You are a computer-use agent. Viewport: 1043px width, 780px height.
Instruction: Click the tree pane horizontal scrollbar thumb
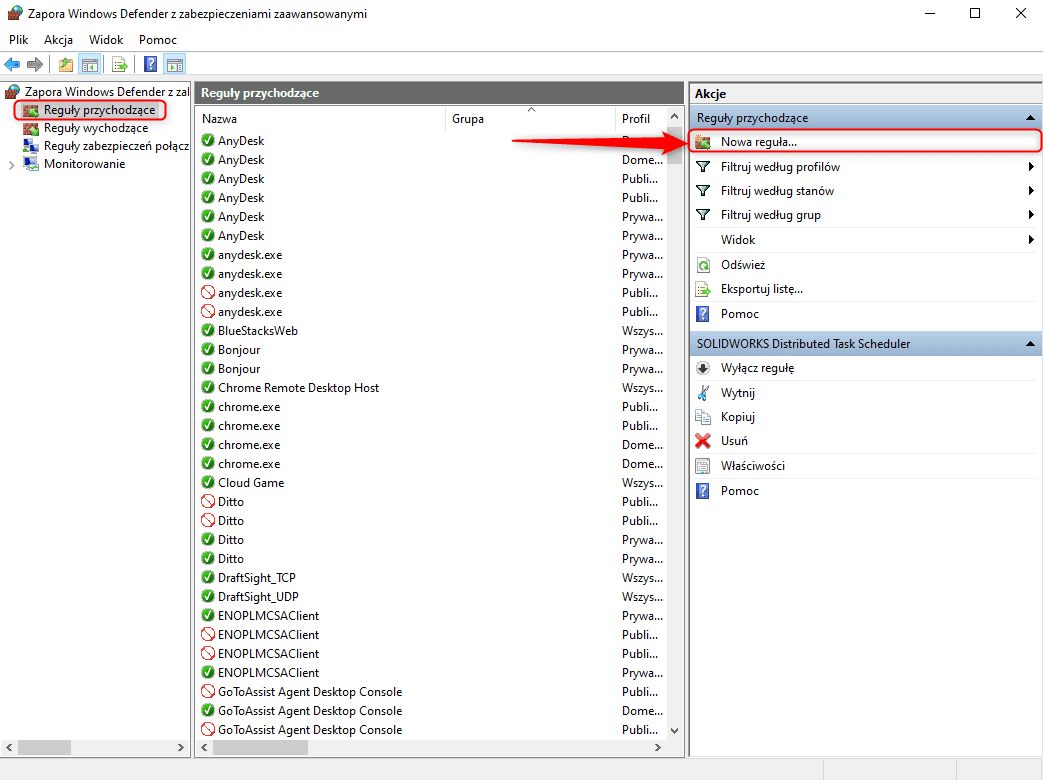coord(44,747)
